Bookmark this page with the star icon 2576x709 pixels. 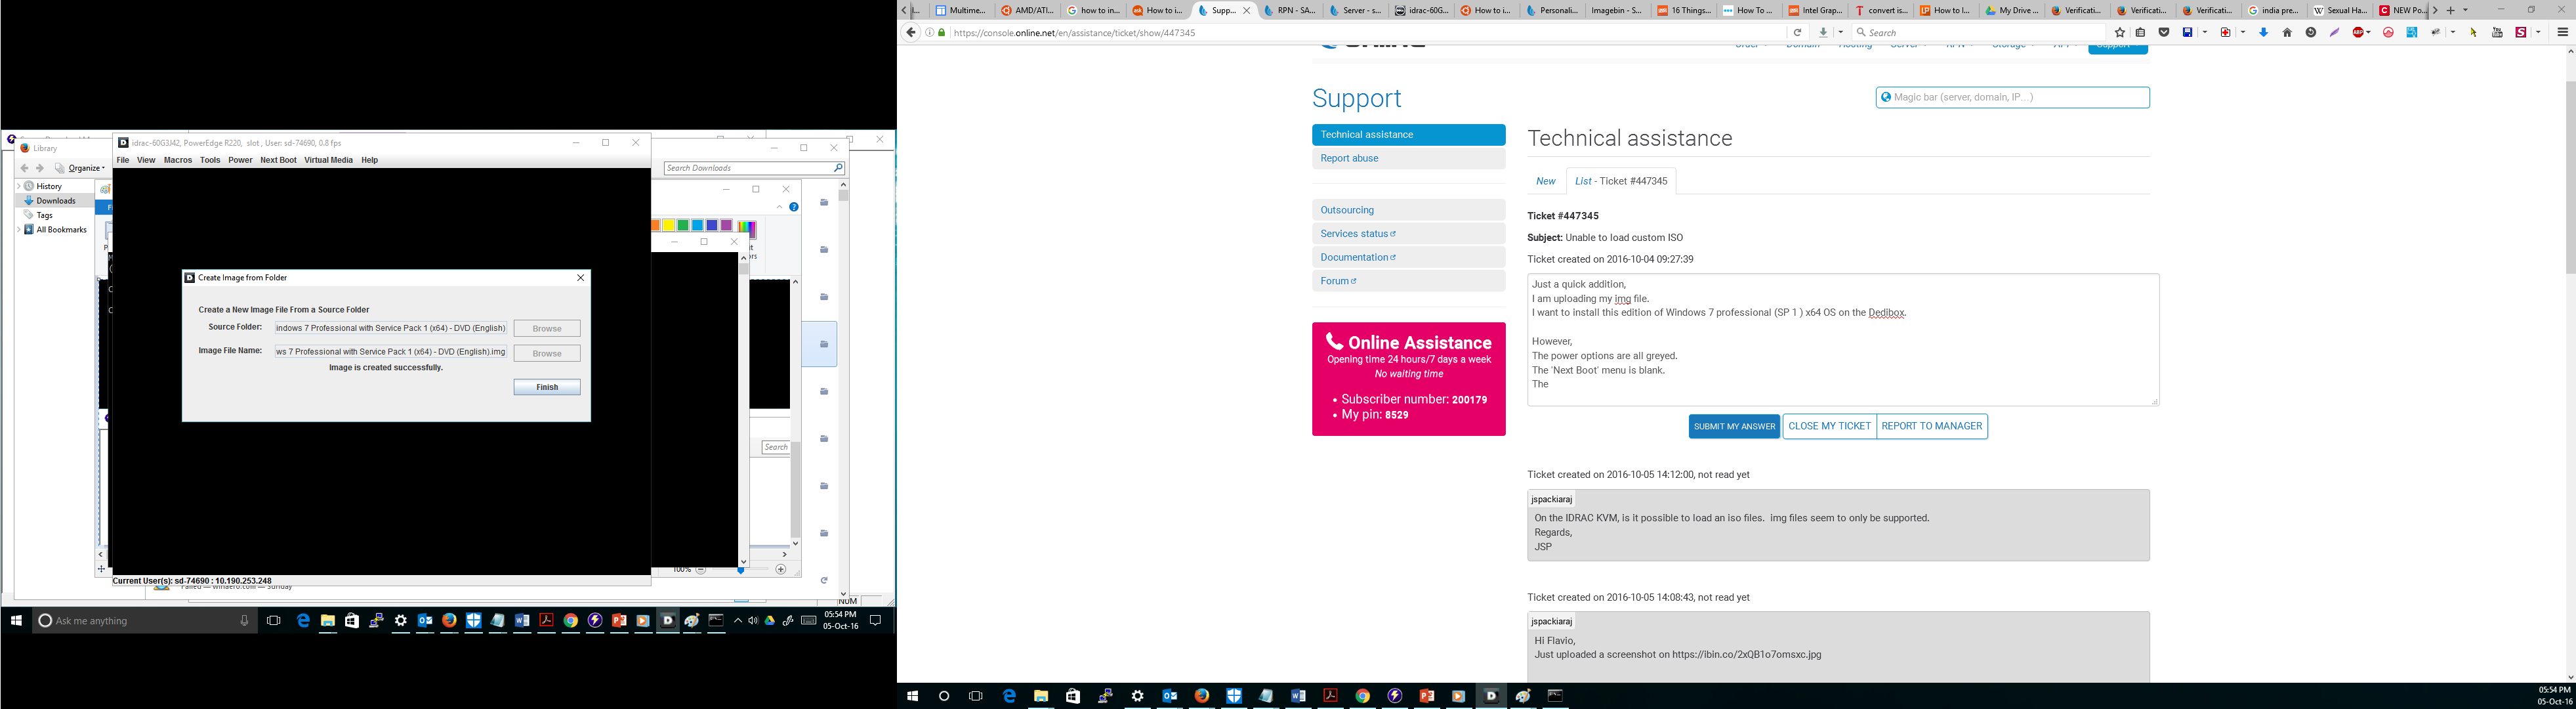(x=2119, y=33)
